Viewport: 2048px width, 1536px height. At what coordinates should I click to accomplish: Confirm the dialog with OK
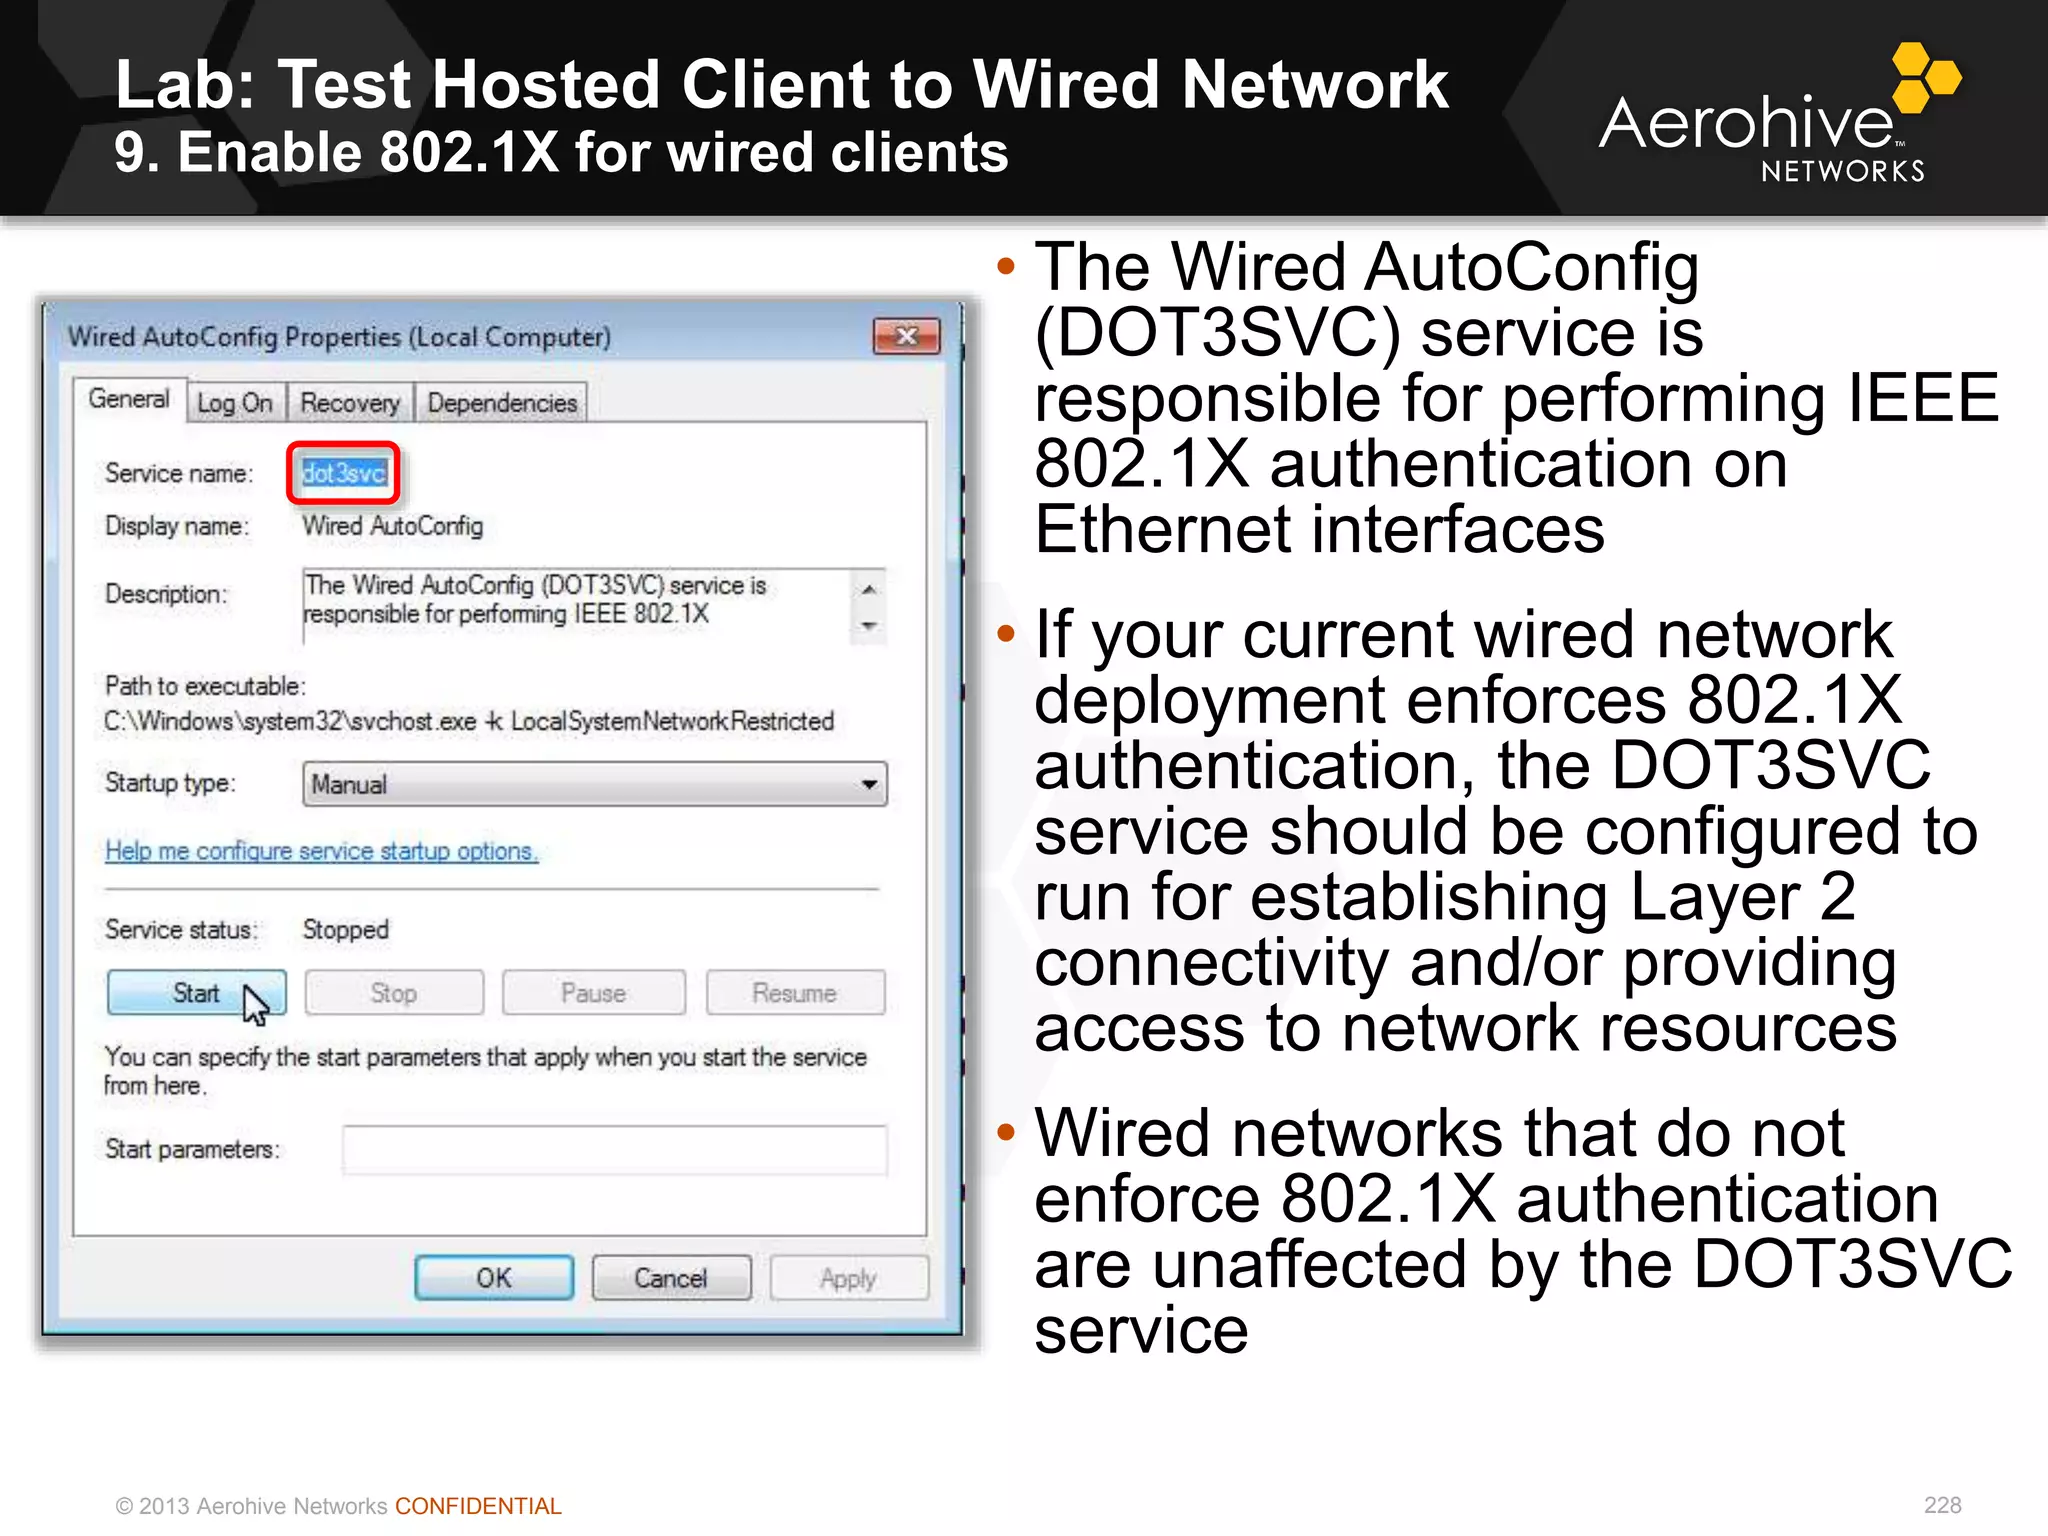point(494,1278)
